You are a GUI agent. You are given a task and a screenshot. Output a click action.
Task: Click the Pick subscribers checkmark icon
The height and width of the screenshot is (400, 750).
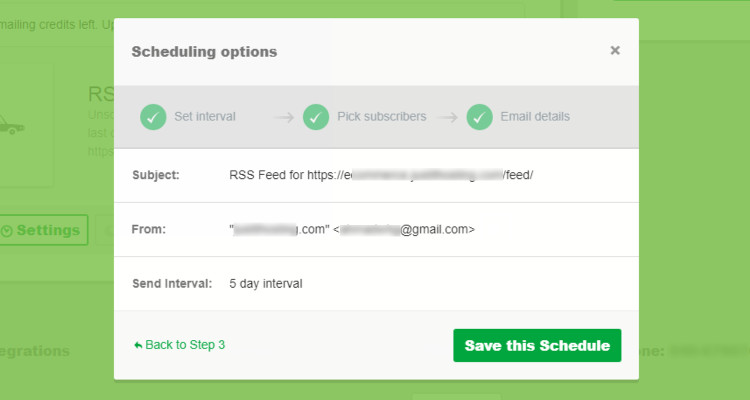point(316,117)
